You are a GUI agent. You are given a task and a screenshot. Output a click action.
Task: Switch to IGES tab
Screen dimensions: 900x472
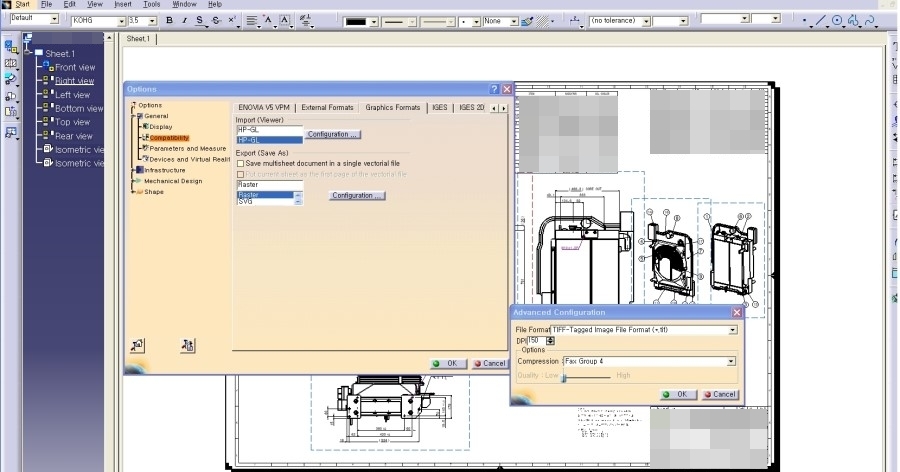click(440, 107)
